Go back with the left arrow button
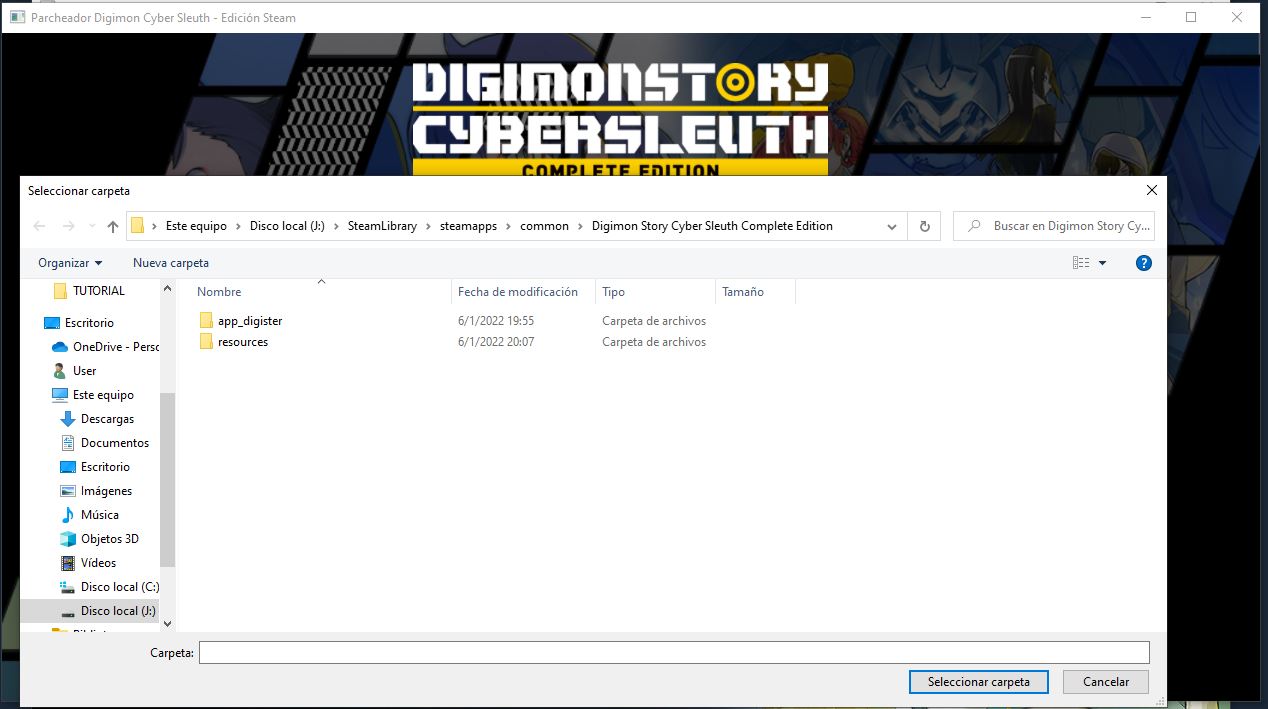This screenshot has height=709, width=1268. pos(40,226)
